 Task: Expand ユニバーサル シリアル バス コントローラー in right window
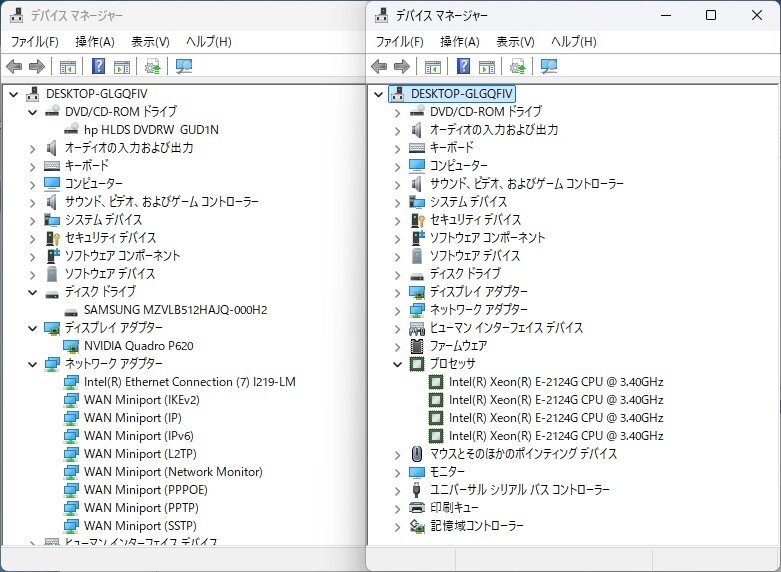pyautogui.click(x=397, y=490)
